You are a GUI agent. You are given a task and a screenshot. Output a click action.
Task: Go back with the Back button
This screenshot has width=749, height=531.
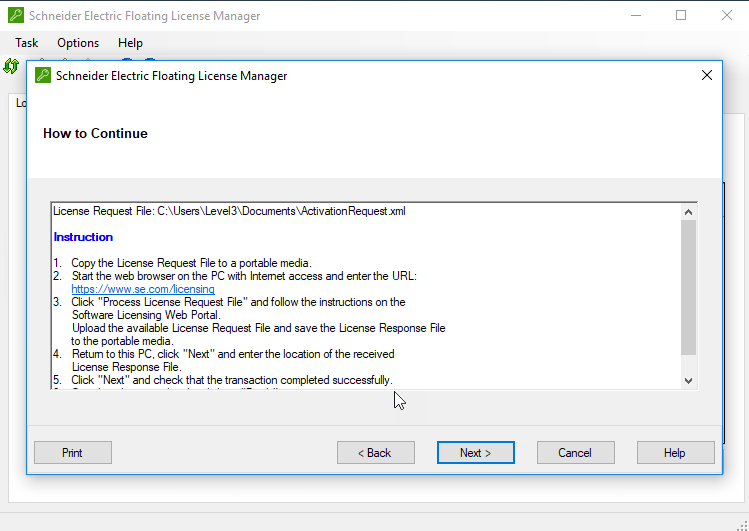coord(375,452)
